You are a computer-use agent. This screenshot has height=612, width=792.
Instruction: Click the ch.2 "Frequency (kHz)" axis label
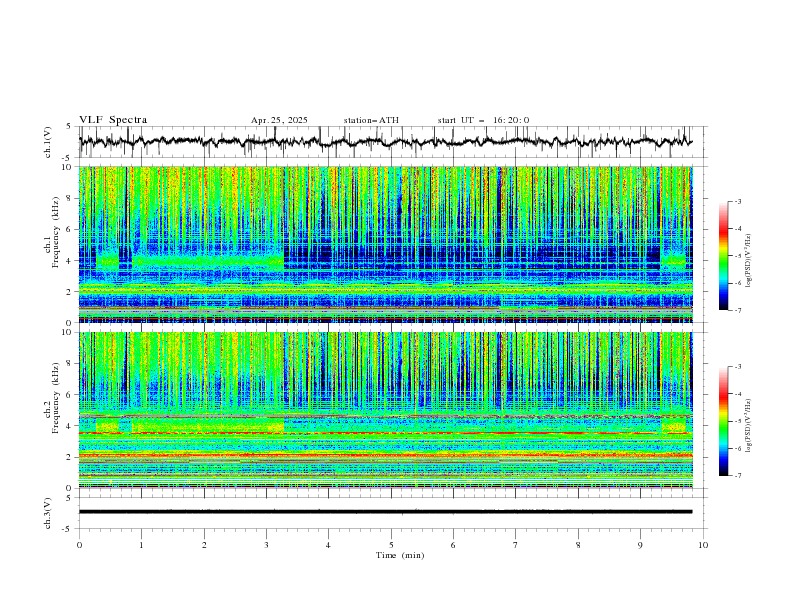tap(56, 397)
